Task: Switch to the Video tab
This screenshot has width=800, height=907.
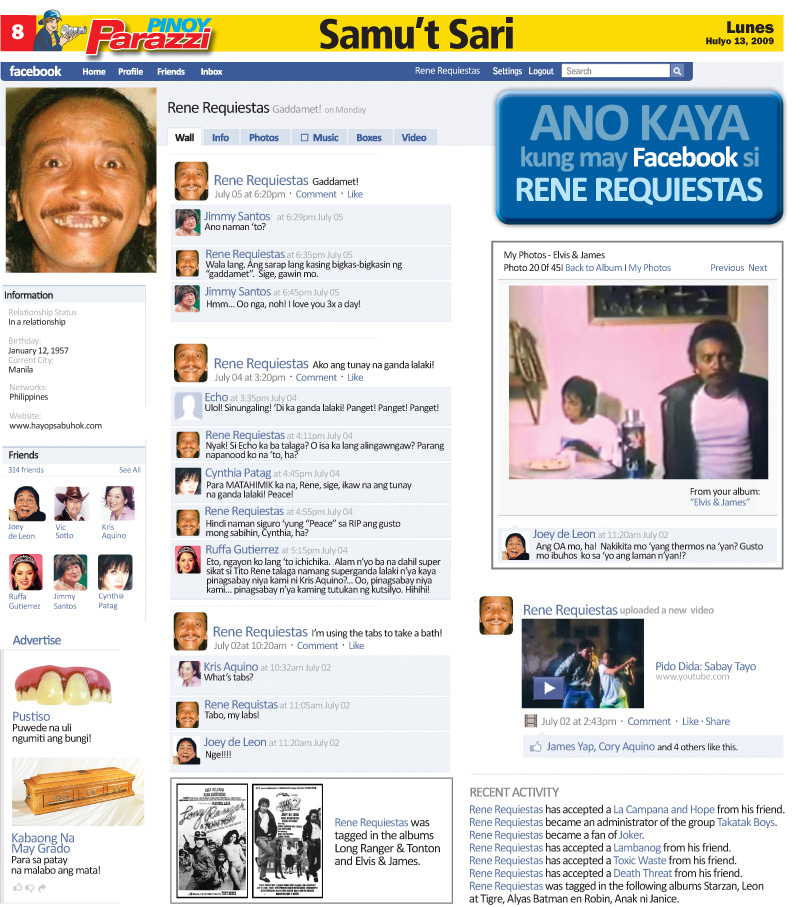Action: point(414,138)
